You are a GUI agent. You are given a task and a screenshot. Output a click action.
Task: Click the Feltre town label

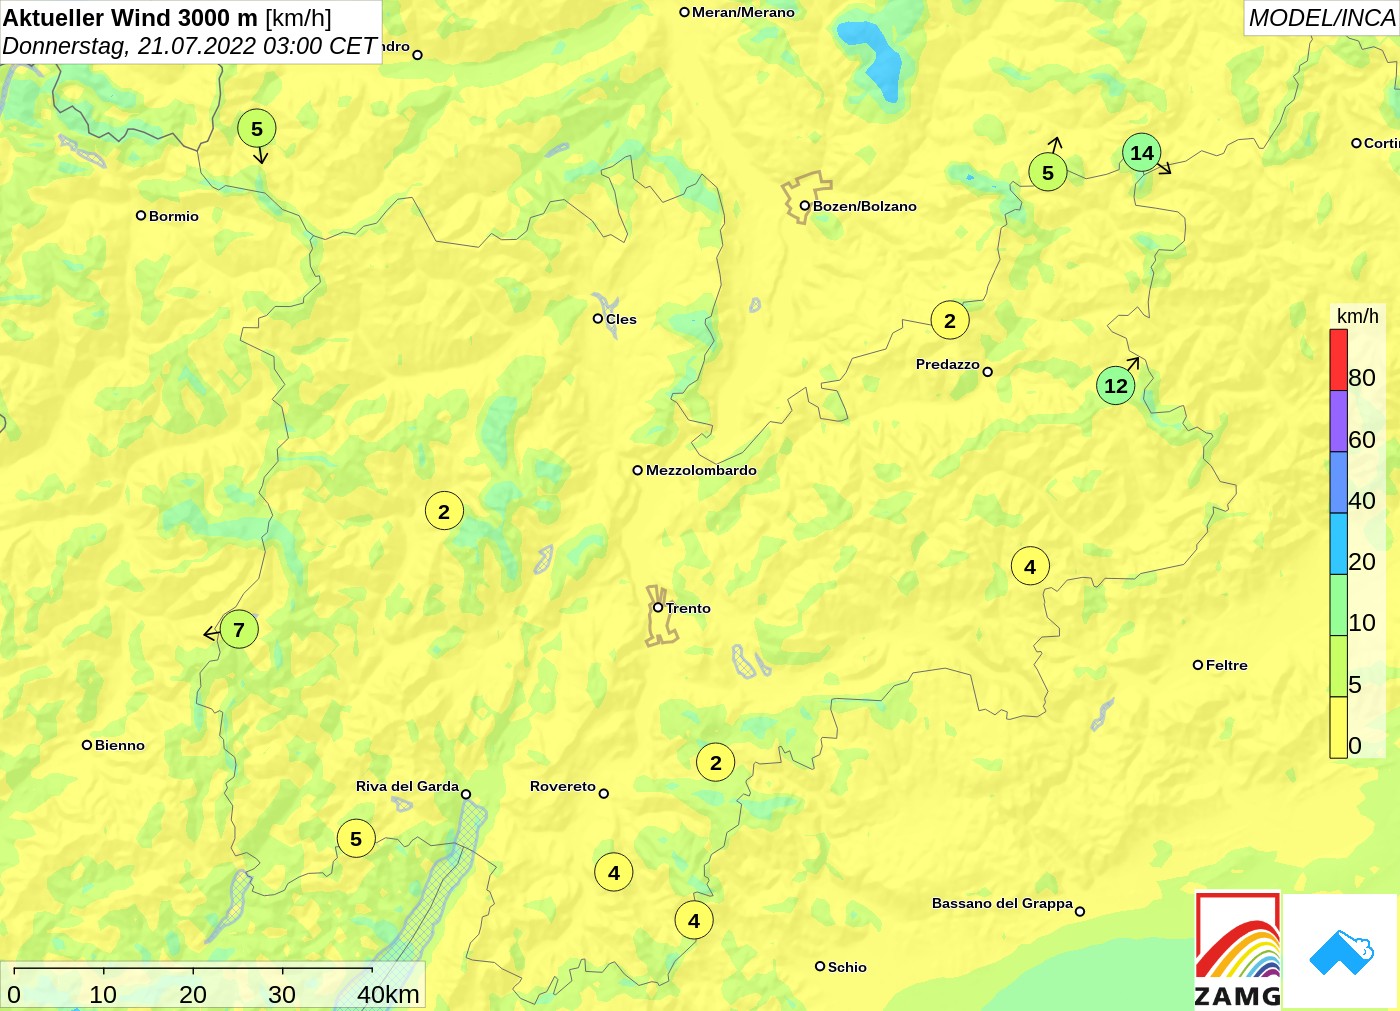pos(1227,666)
